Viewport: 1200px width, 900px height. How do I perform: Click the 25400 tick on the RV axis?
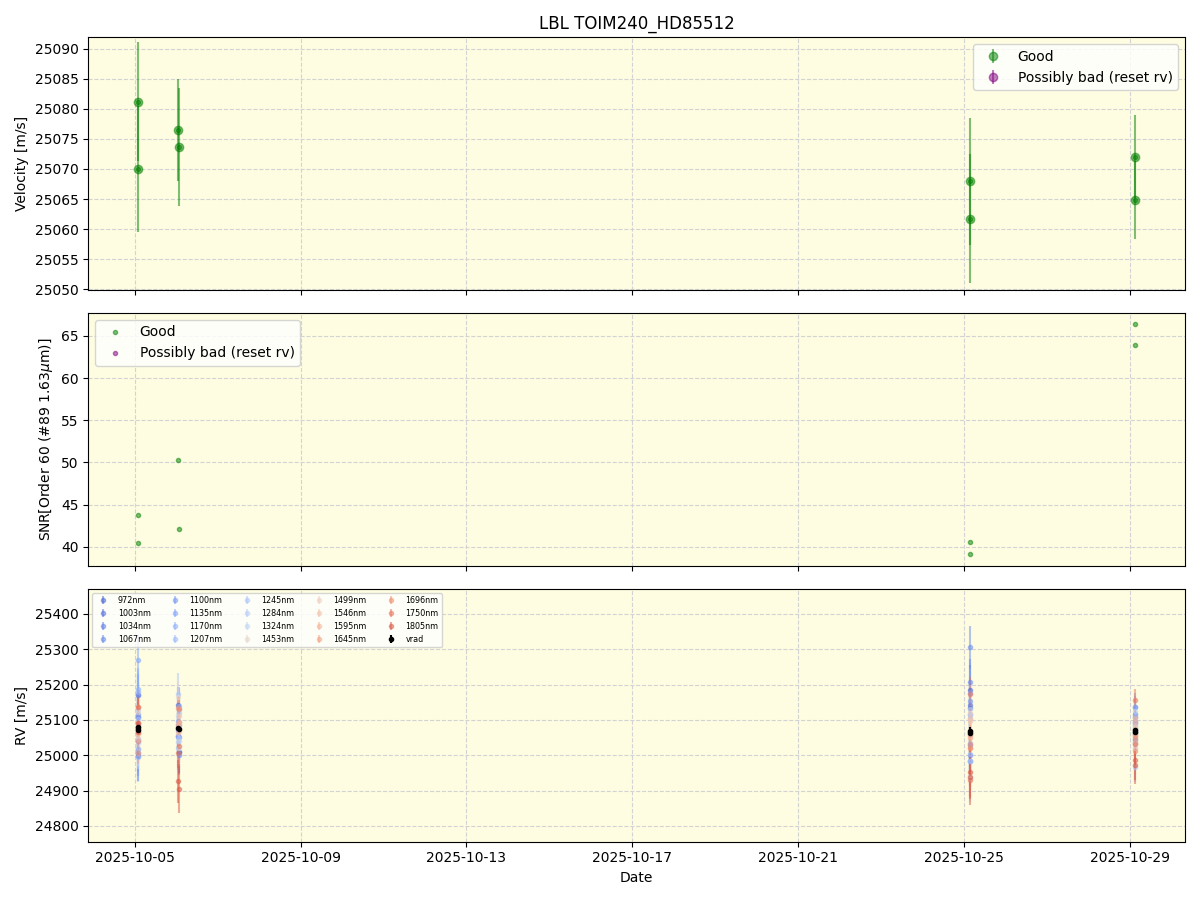(59, 614)
